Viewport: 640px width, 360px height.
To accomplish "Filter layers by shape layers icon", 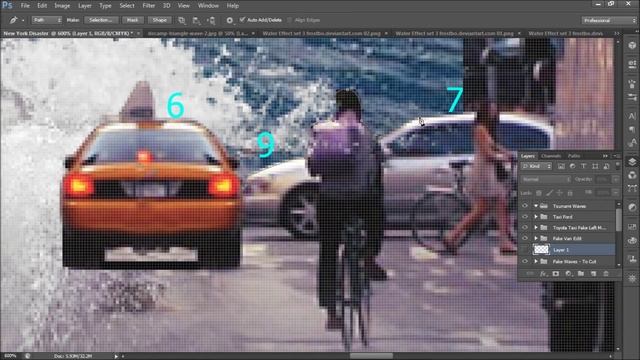I will (595, 166).
